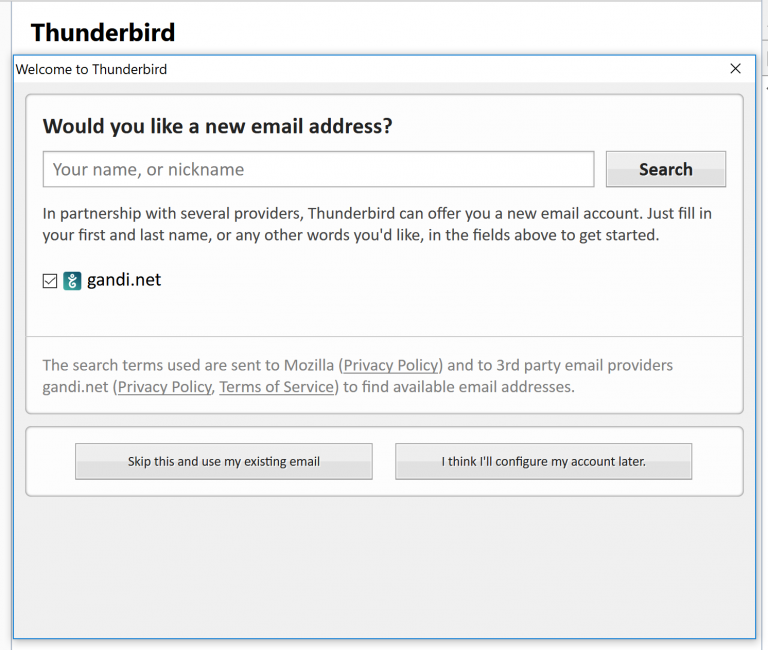The image size is (768, 650).
Task: Close the Welcome to Thunderbird dialog
Action: click(x=735, y=69)
